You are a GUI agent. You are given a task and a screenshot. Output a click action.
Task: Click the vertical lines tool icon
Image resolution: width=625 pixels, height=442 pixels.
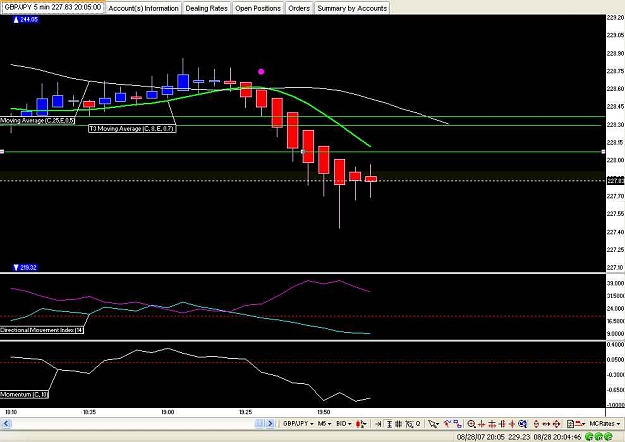coord(502,424)
